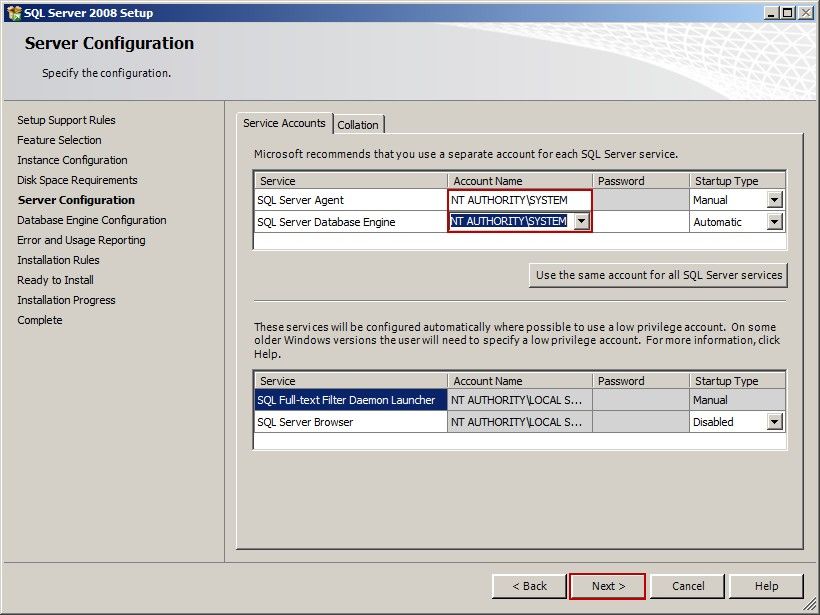Select SQL Server Browser service row
820x615 pixels.
[x=350, y=422]
